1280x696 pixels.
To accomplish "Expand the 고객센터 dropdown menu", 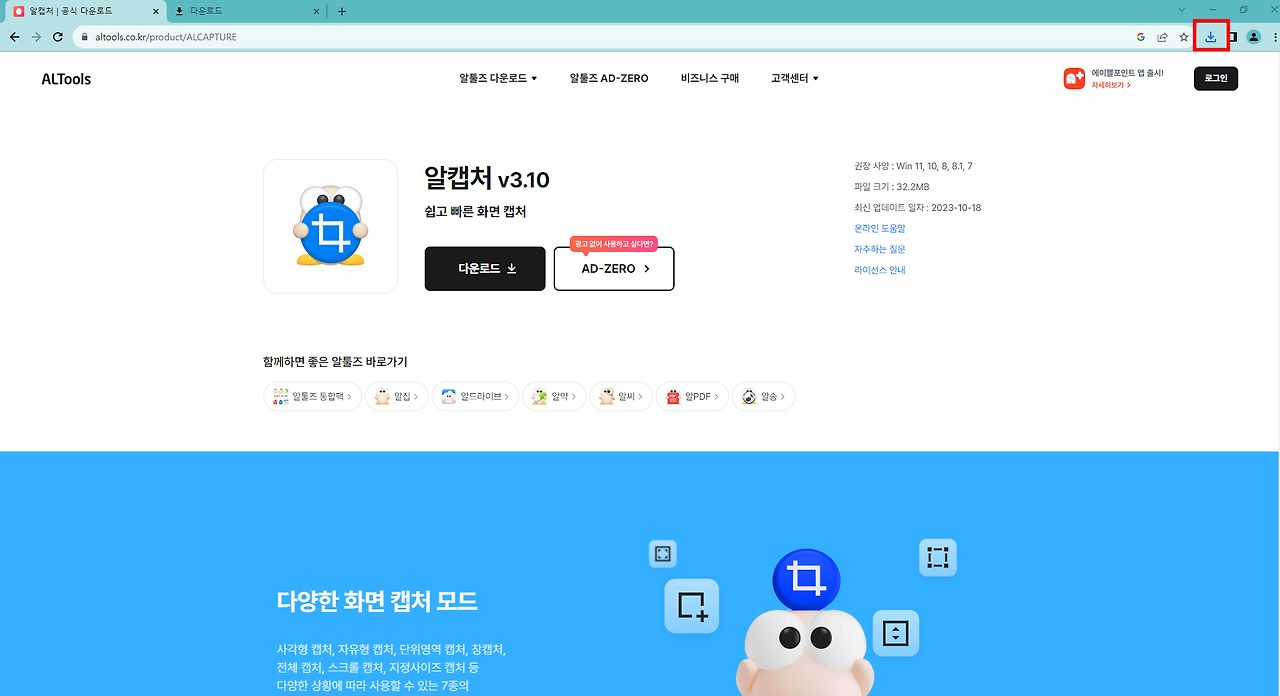I will click(795, 78).
